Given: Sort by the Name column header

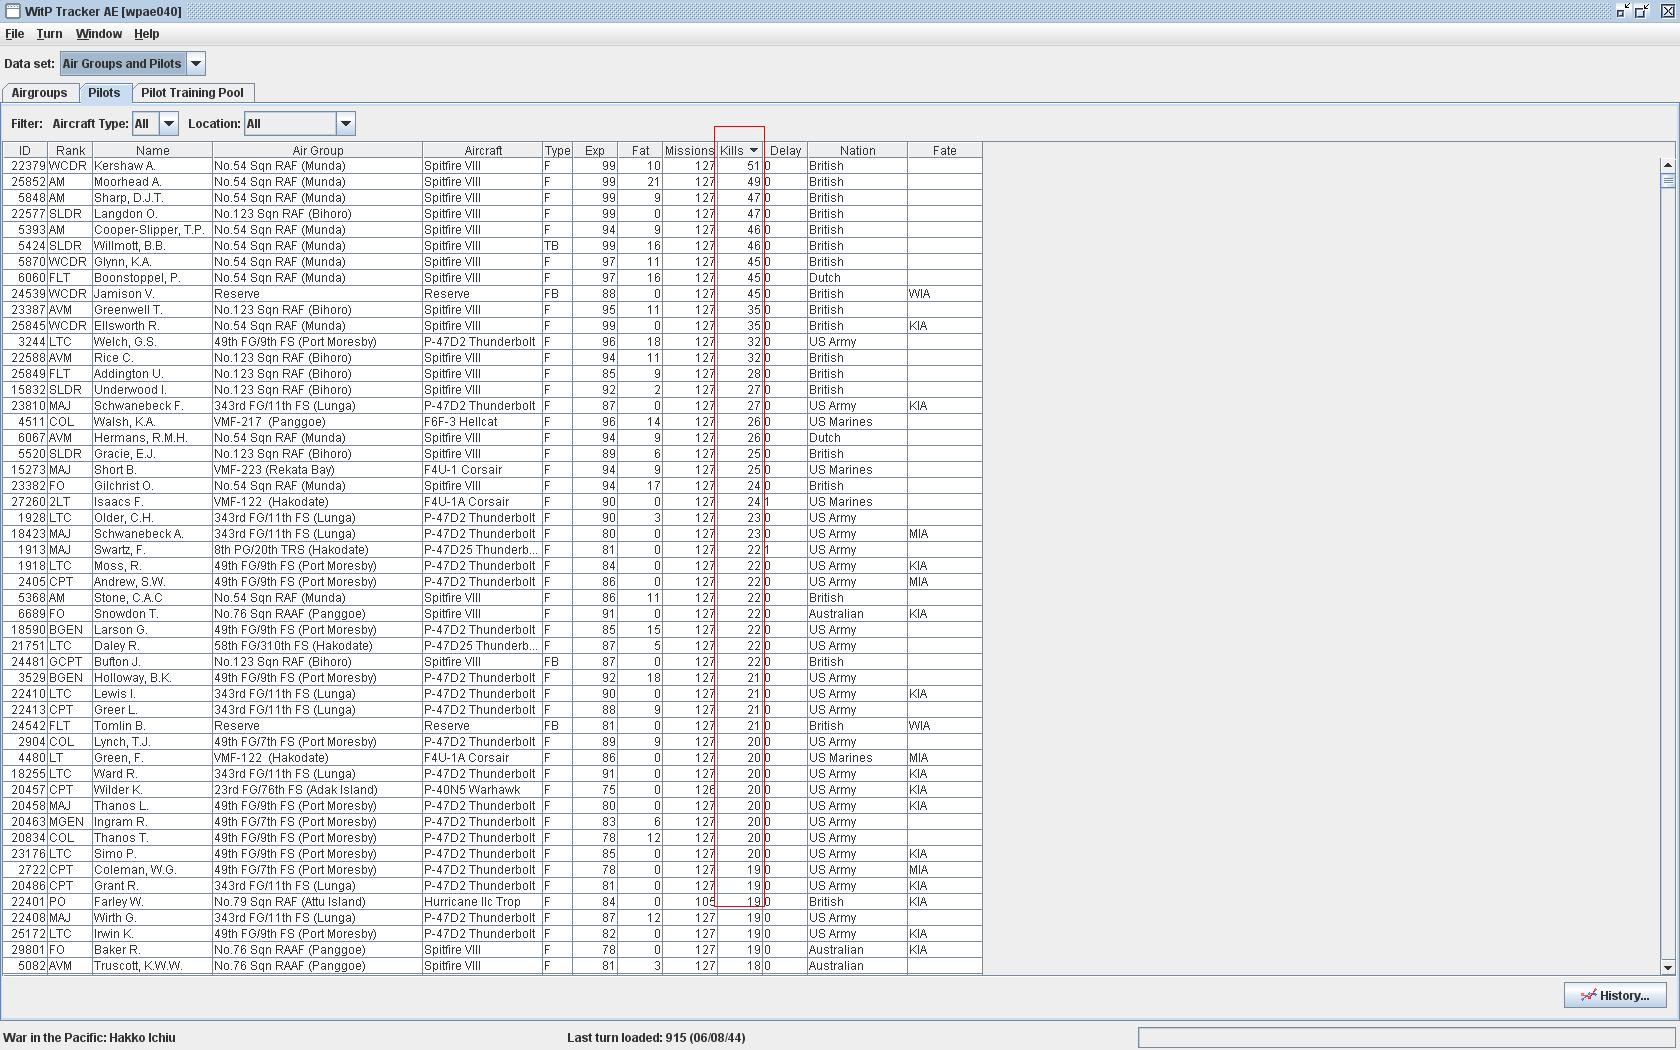Looking at the screenshot, I should pyautogui.click(x=152, y=151).
